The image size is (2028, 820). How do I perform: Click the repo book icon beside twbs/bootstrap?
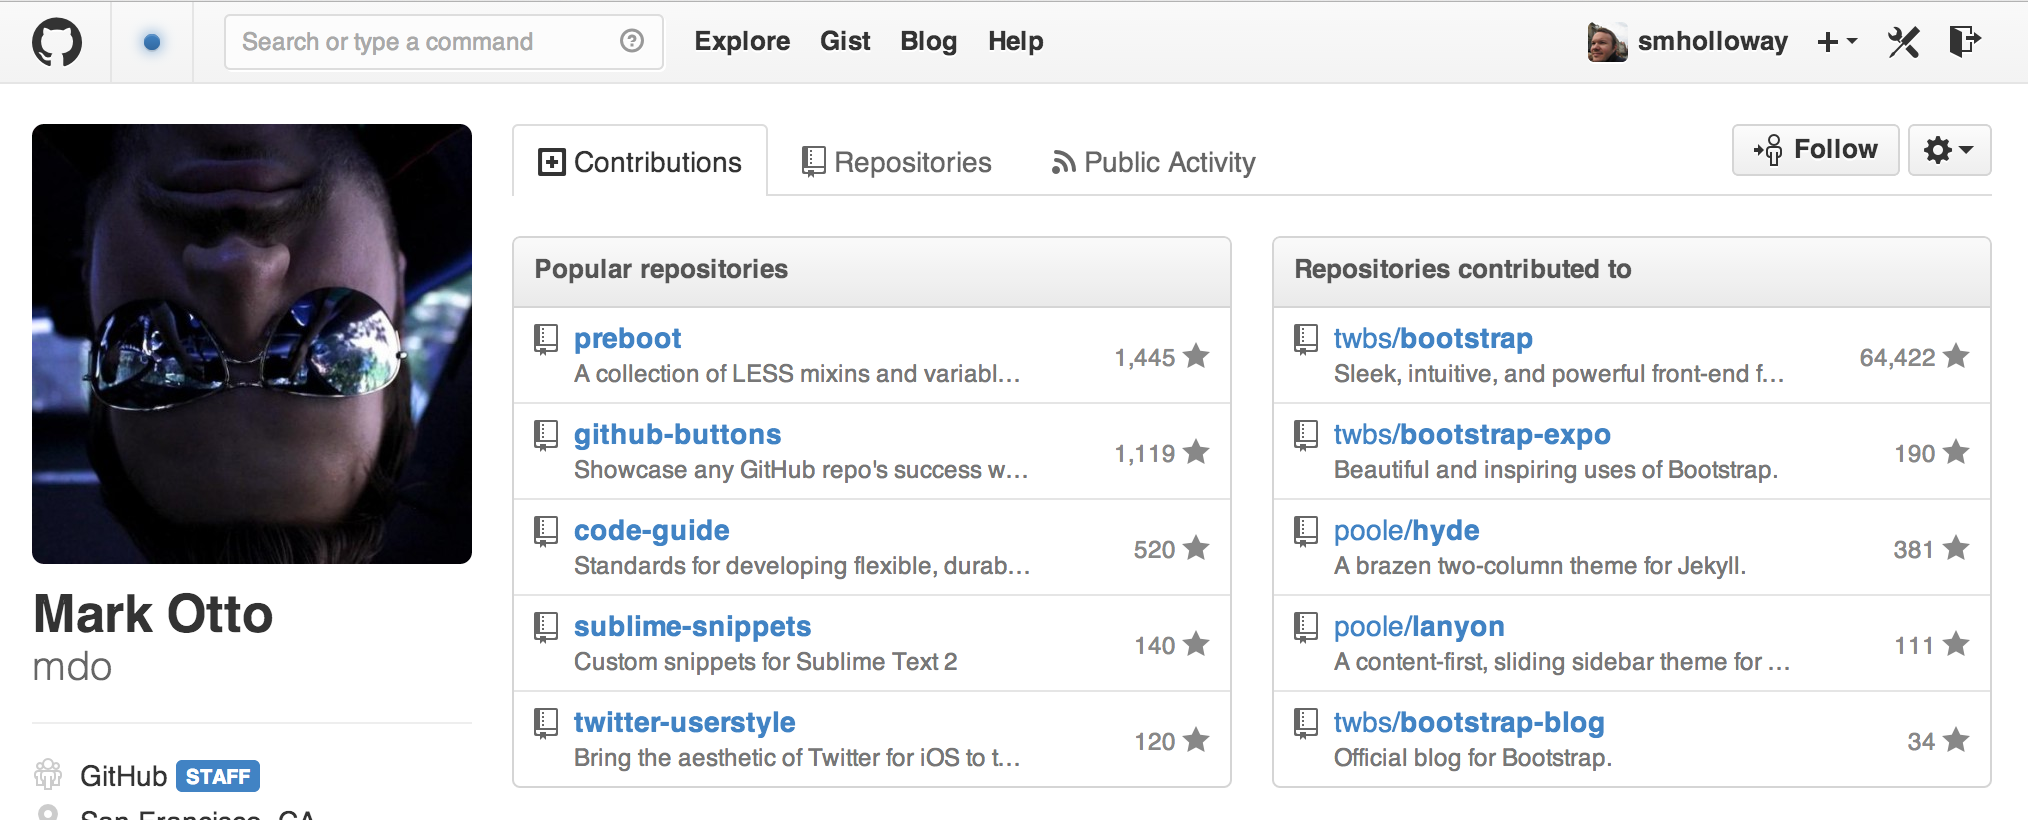pos(1306,339)
